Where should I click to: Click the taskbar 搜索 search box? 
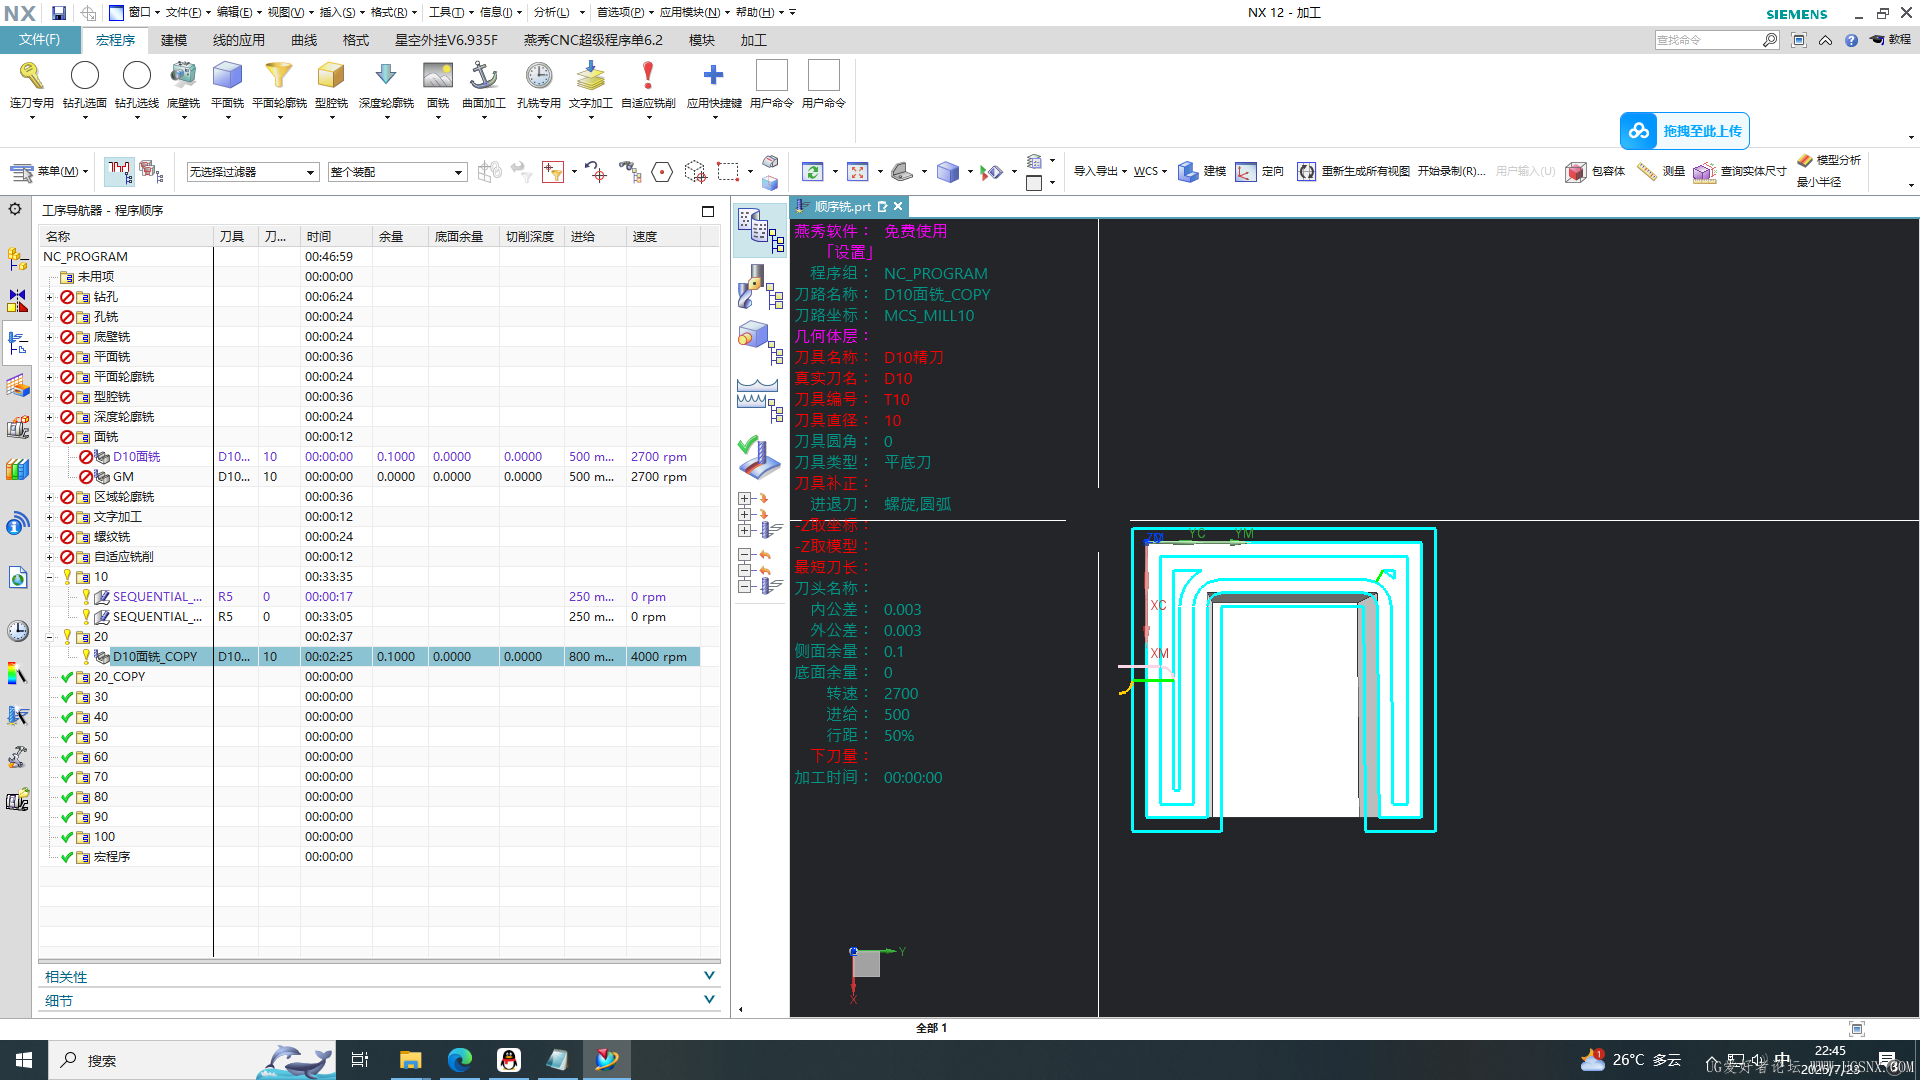coord(190,1060)
